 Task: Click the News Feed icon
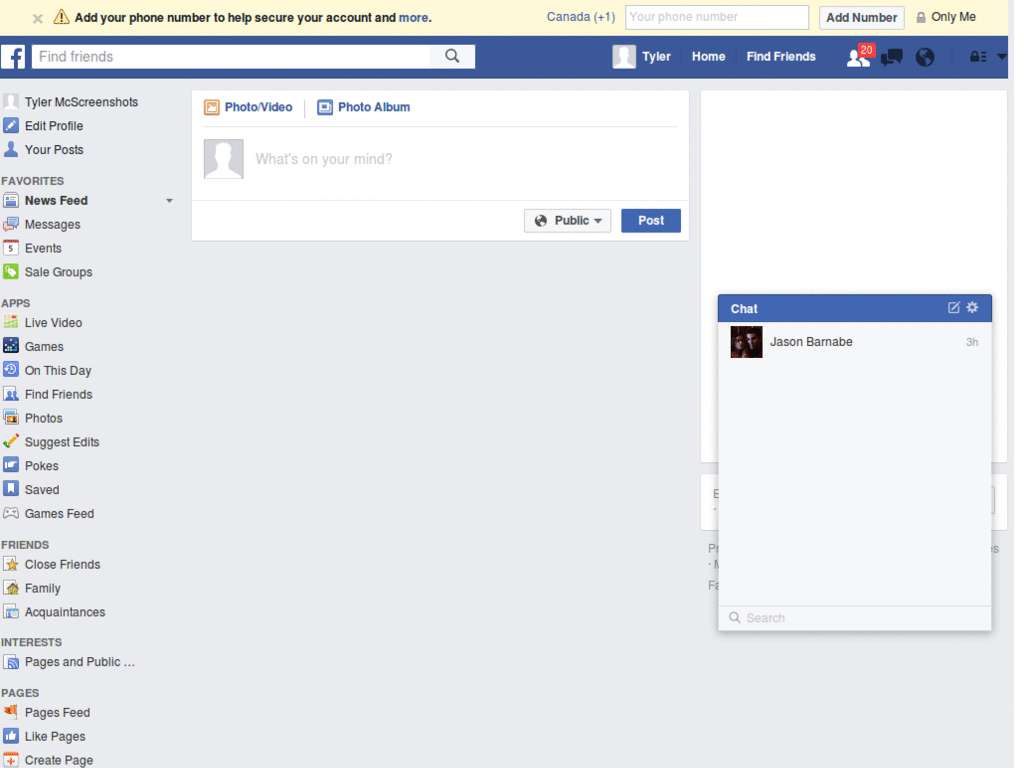(x=10, y=200)
